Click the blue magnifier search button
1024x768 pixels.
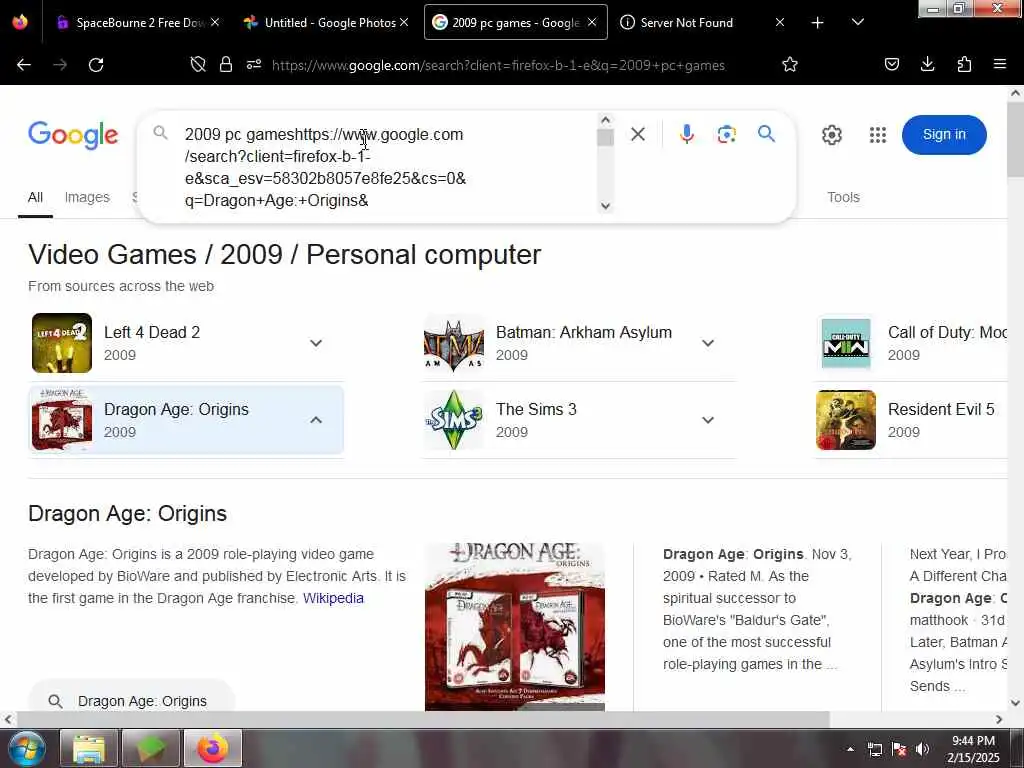[767, 135]
